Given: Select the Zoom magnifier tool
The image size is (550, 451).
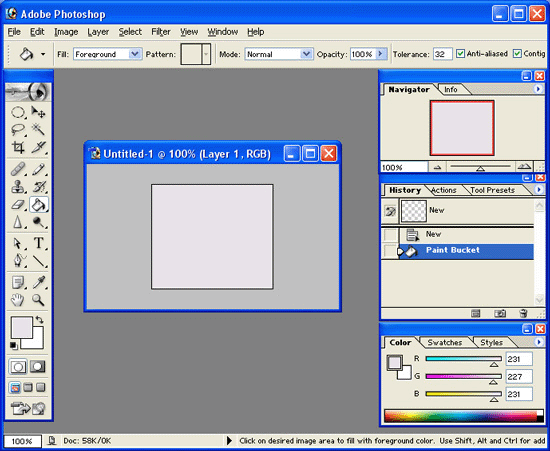Looking at the screenshot, I should click(38, 300).
